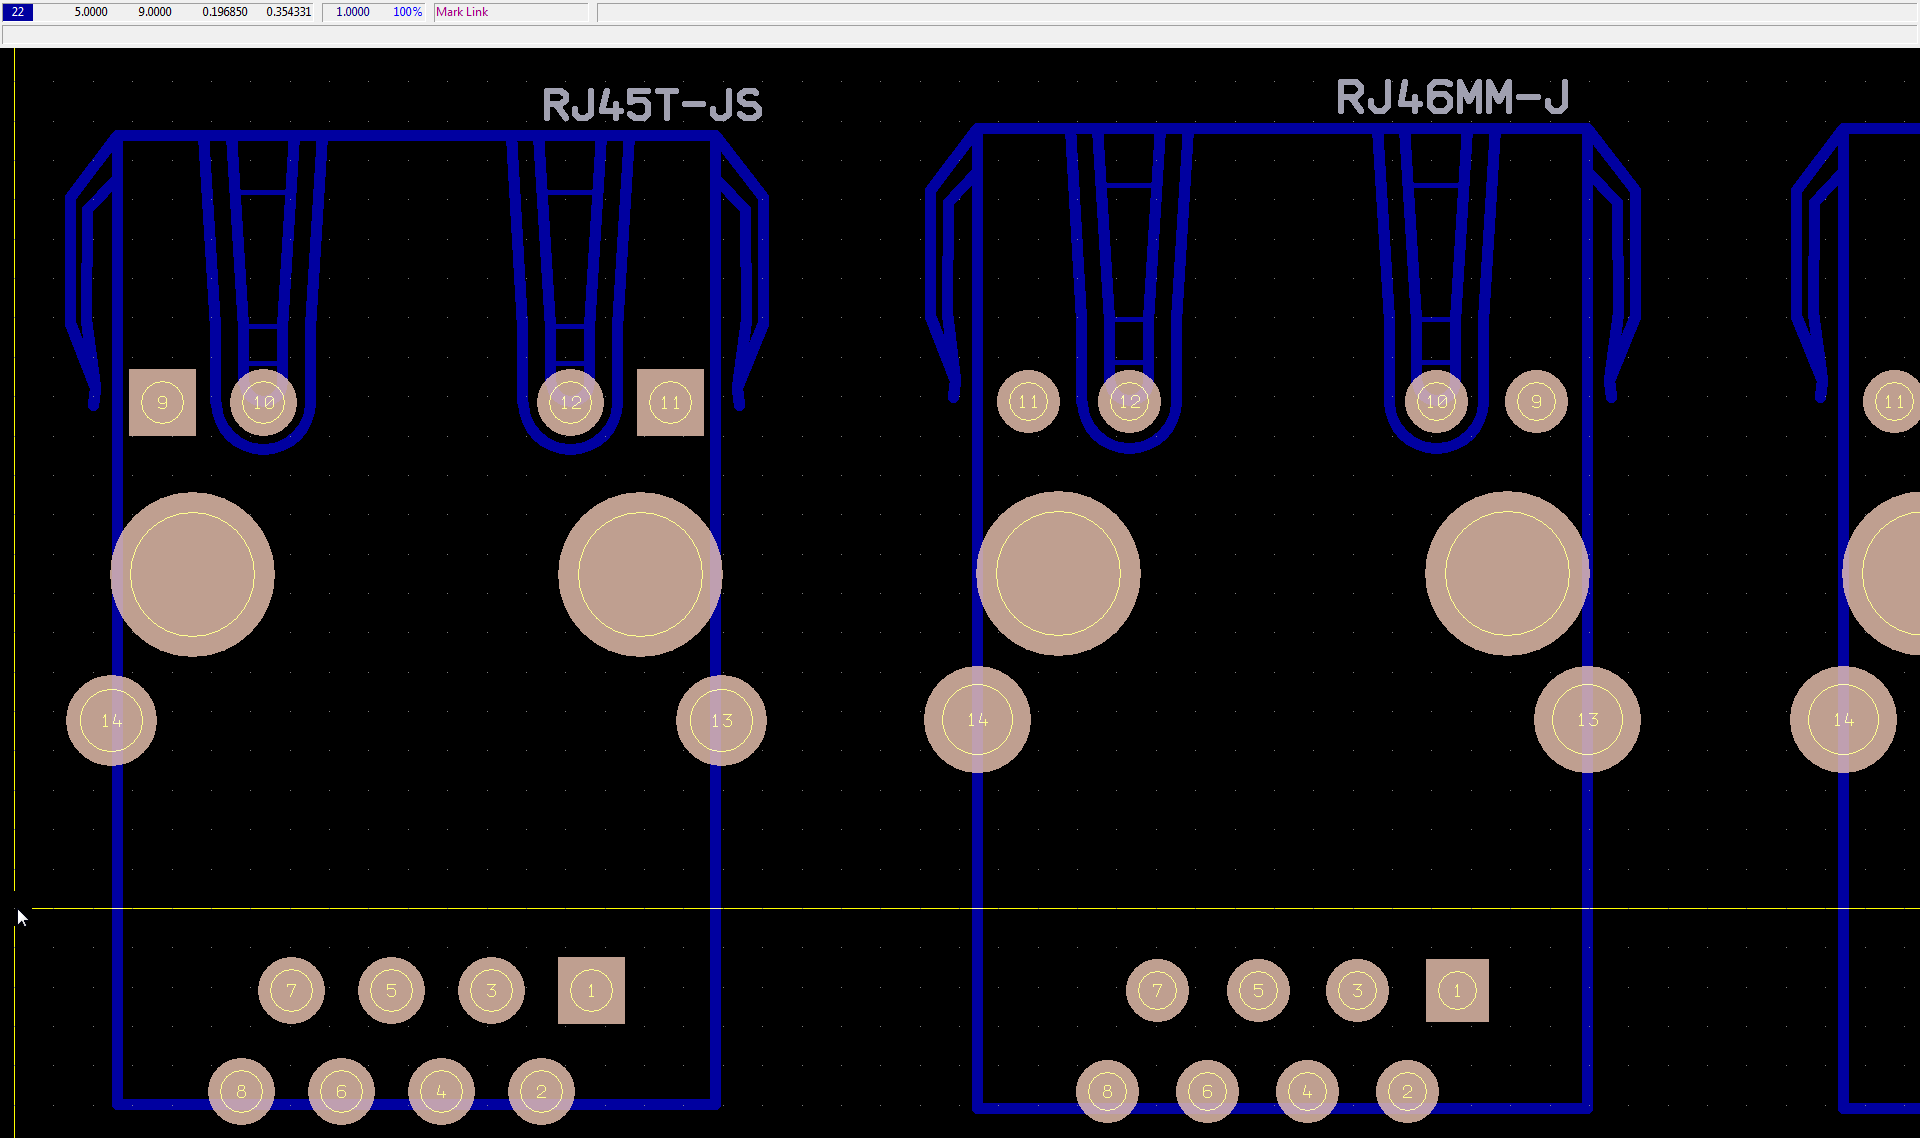Screen dimensions: 1920x1138
Task: Select the left mounting hole of RJ46MM-J
Action: 1058,574
